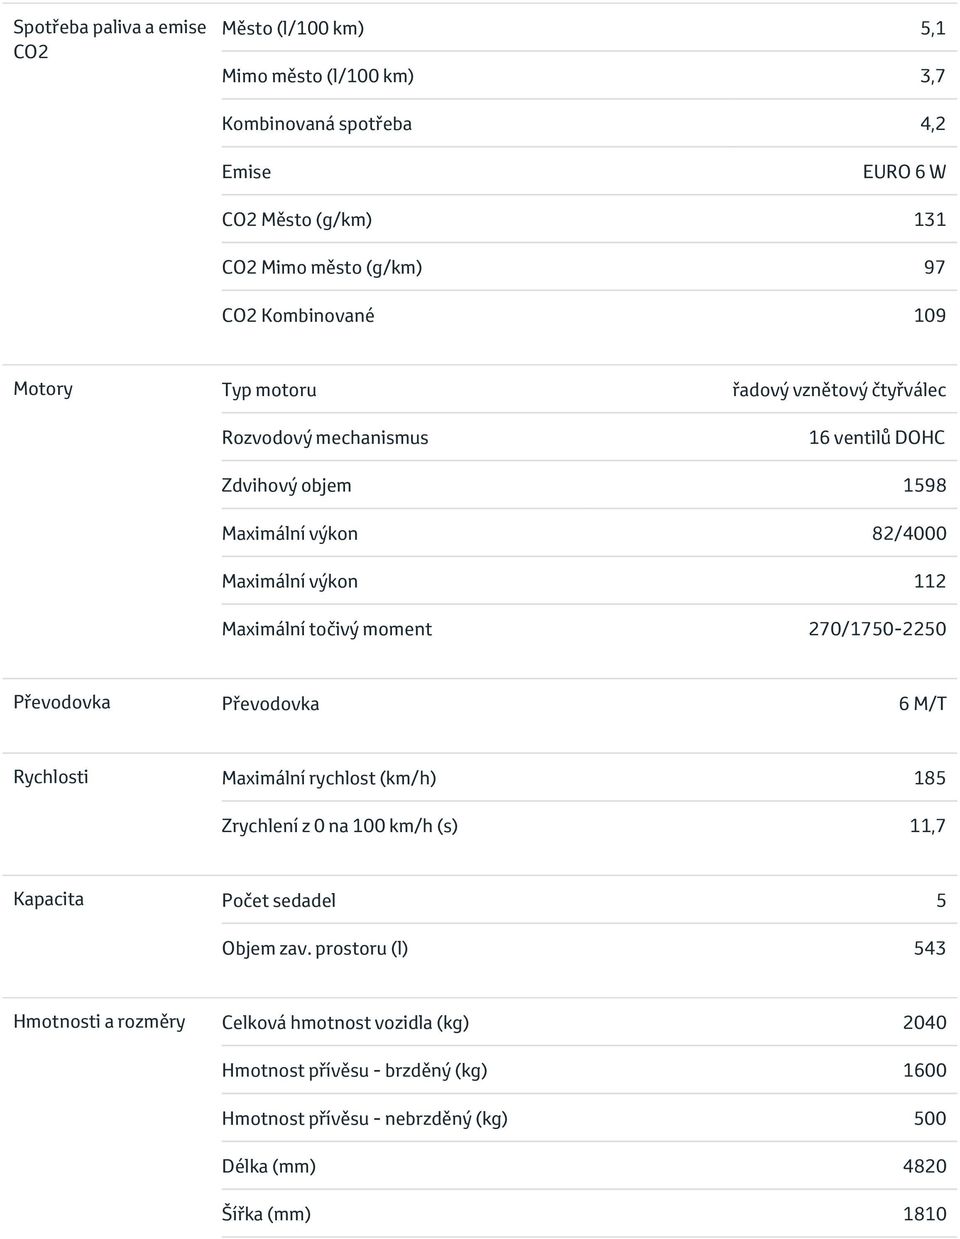The width and height of the screenshot is (960, 1239).
Task: Select the Délka (mm) value 4820
Action: pos(924,1167)
